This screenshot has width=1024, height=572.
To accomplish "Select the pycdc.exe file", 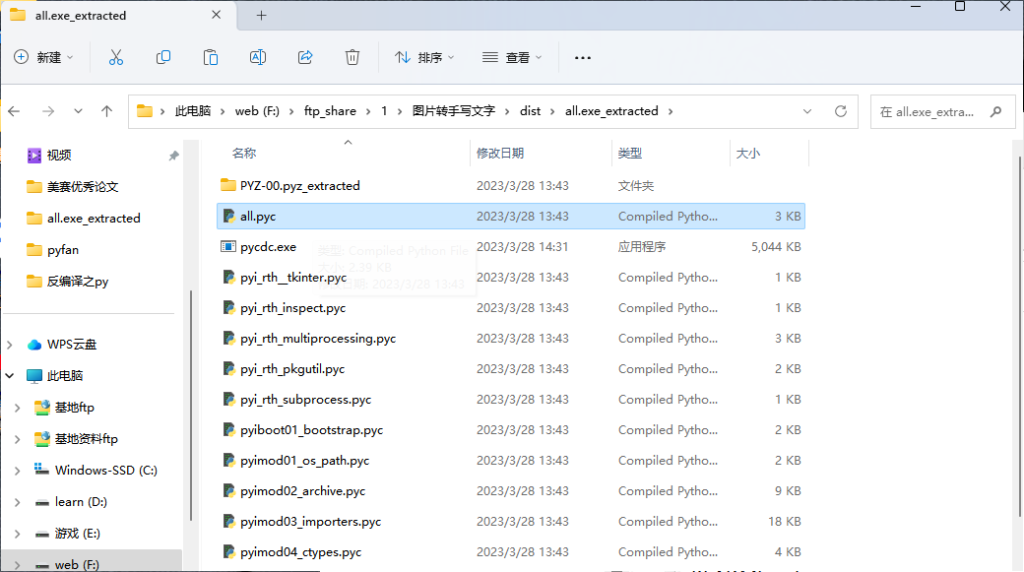I will pos(268,247).
